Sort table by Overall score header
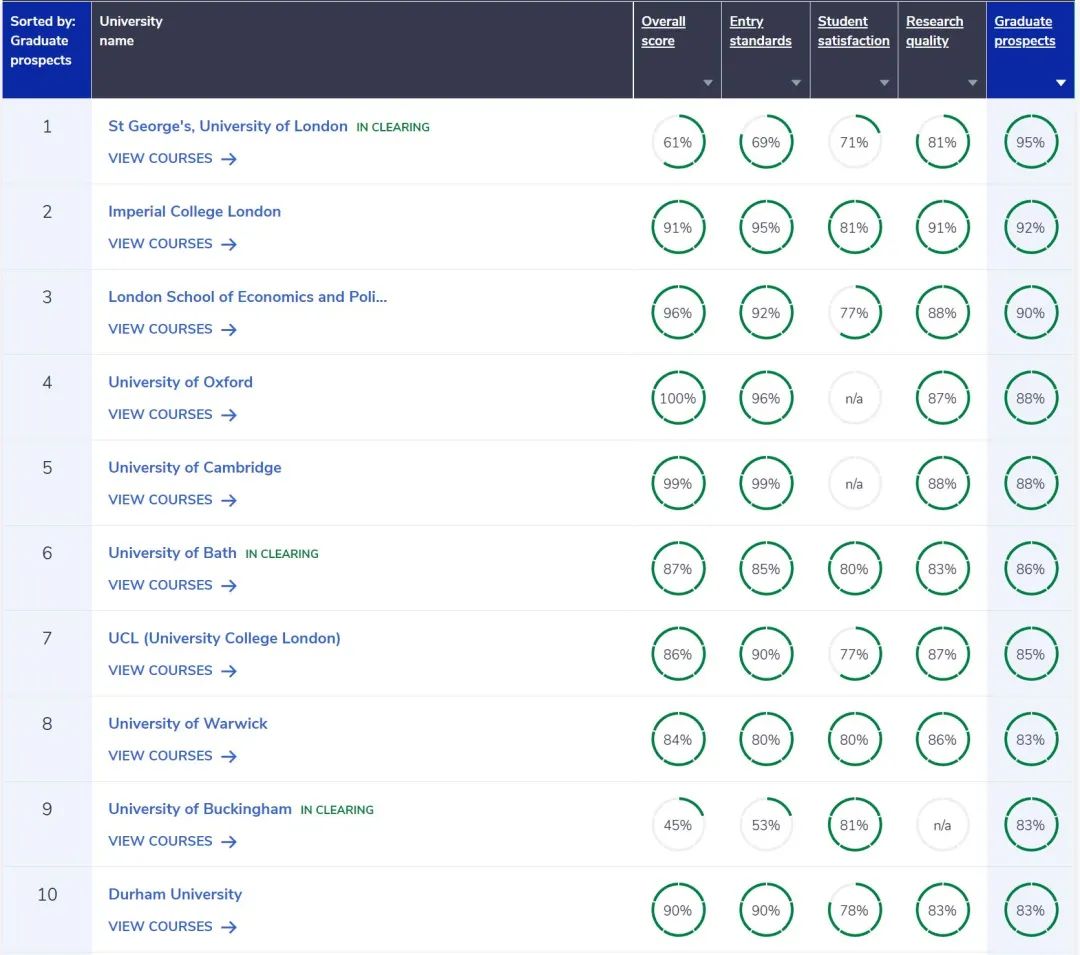This screenshot has width=1080, height=955. [x=663, y=31]
